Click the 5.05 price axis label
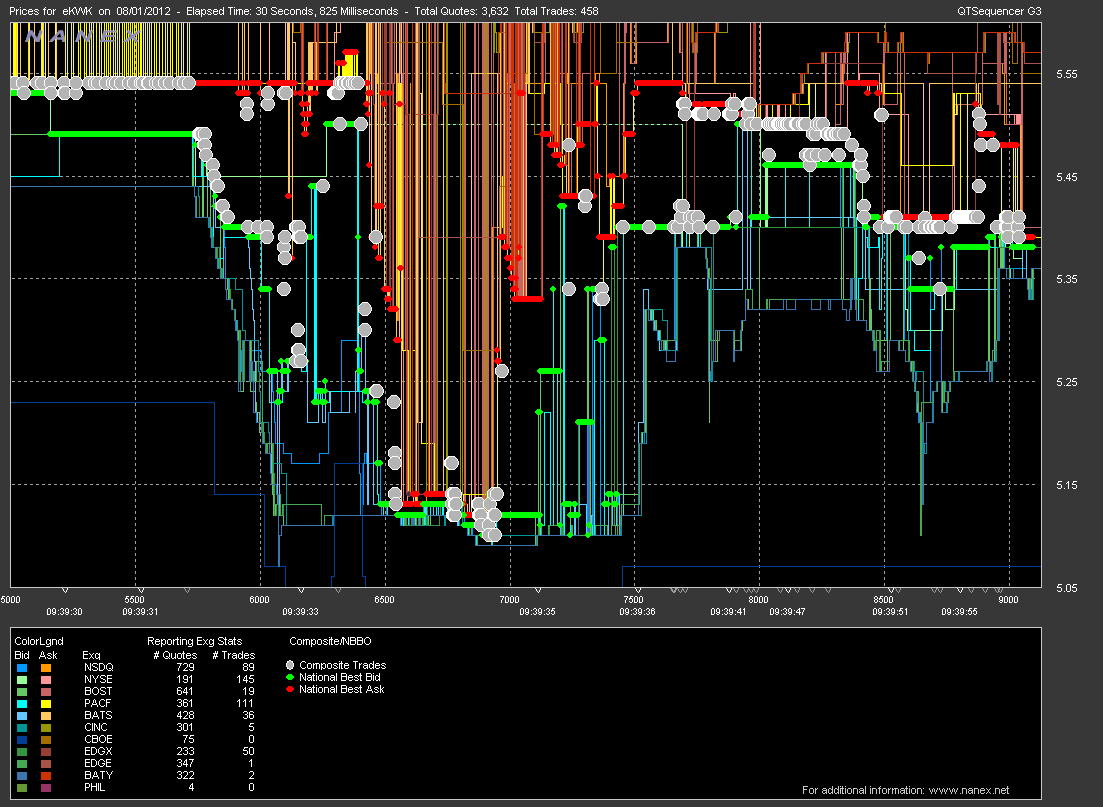This screenshot has height=807, width=1103. [1066, 587]
